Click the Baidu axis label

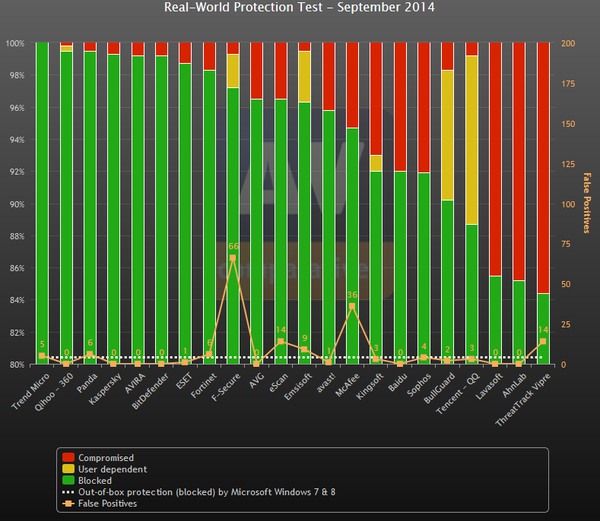398,382
